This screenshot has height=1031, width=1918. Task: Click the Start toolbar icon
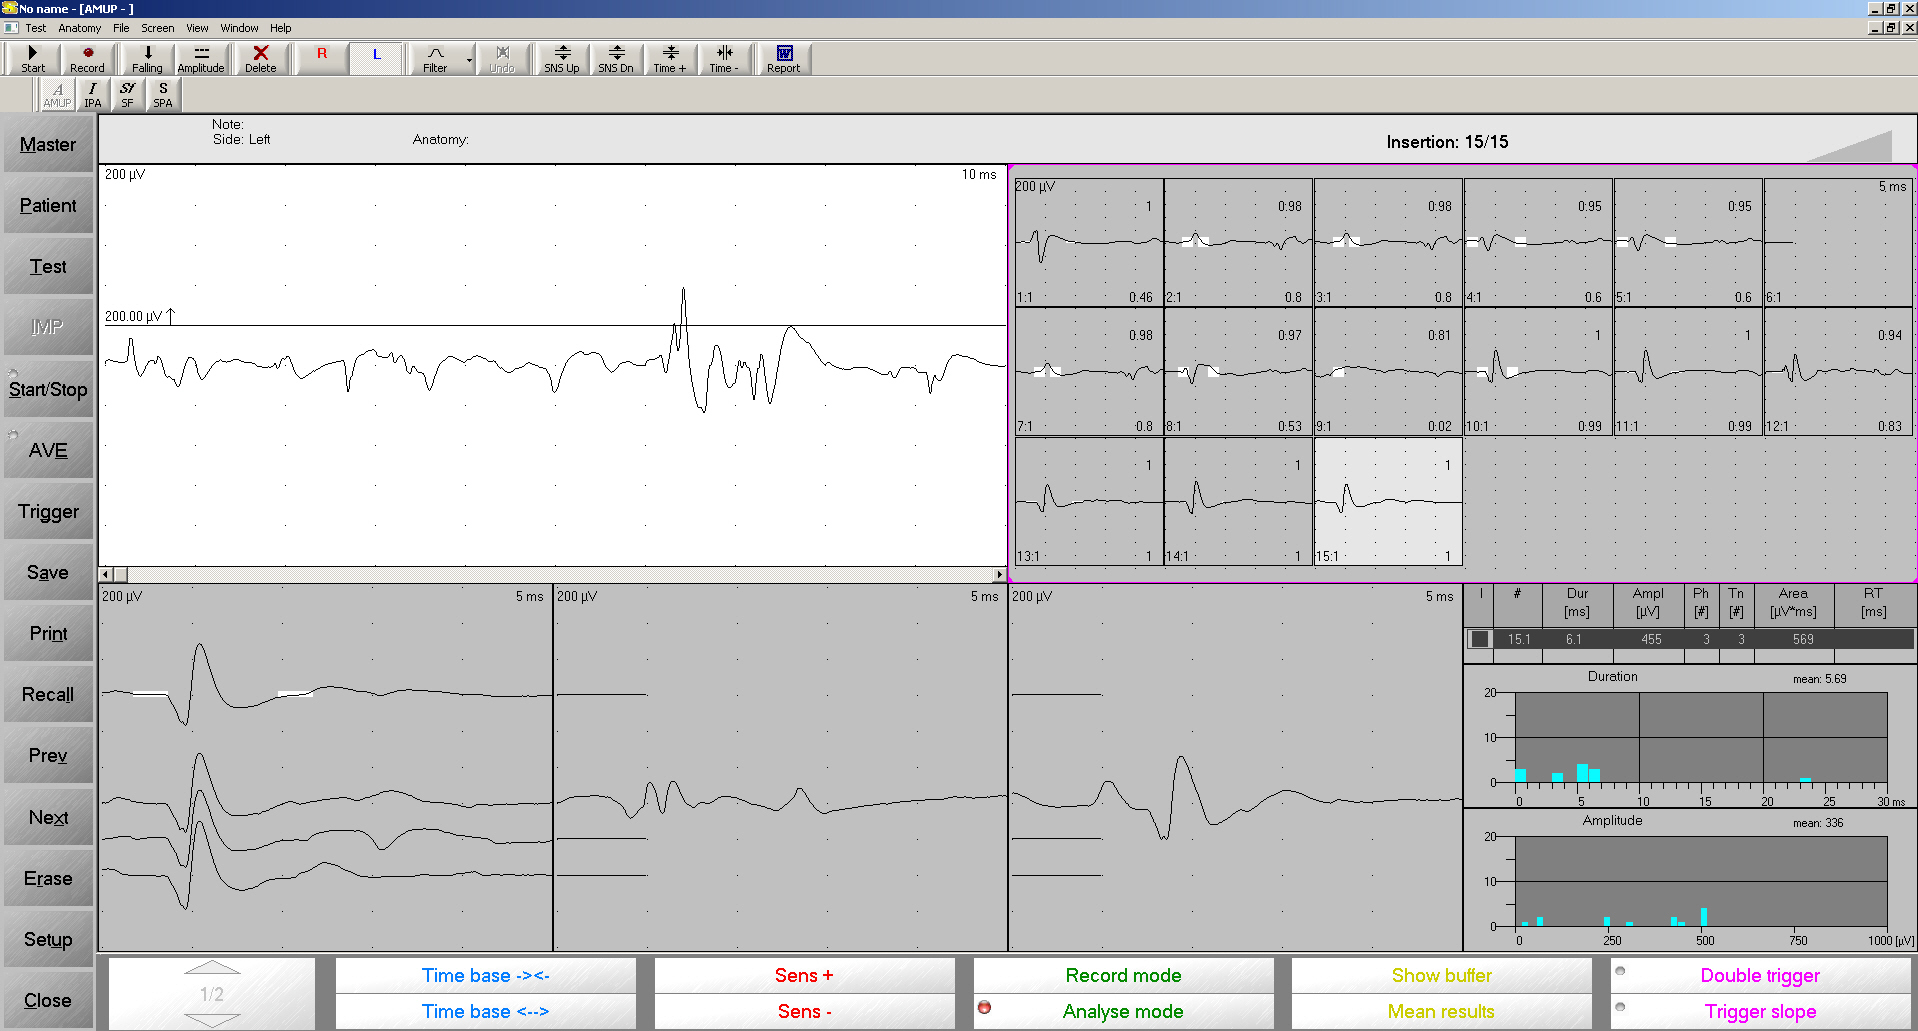(x=33, y=59)
